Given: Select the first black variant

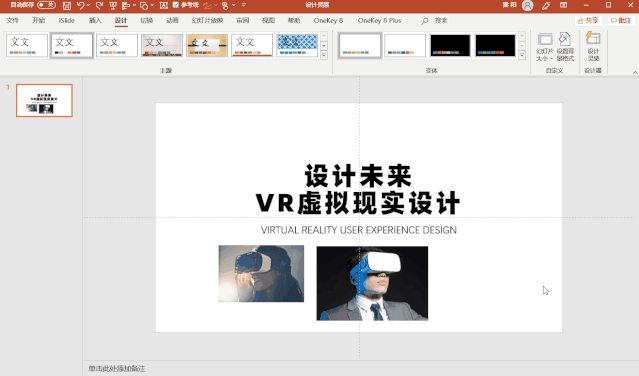Looking at the screenshot, I should [x=450, y=46].
